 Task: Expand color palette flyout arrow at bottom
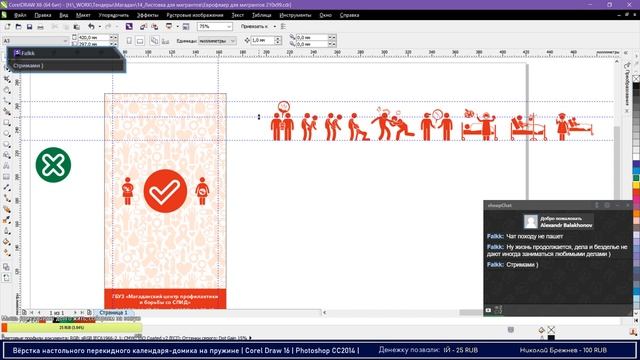(x=636, y=321)
